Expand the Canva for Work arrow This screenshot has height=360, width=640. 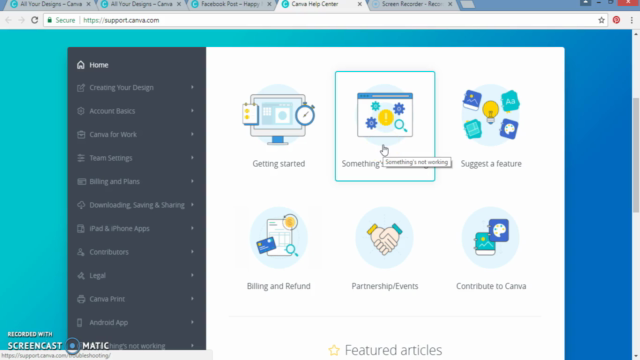pos(192,134)
